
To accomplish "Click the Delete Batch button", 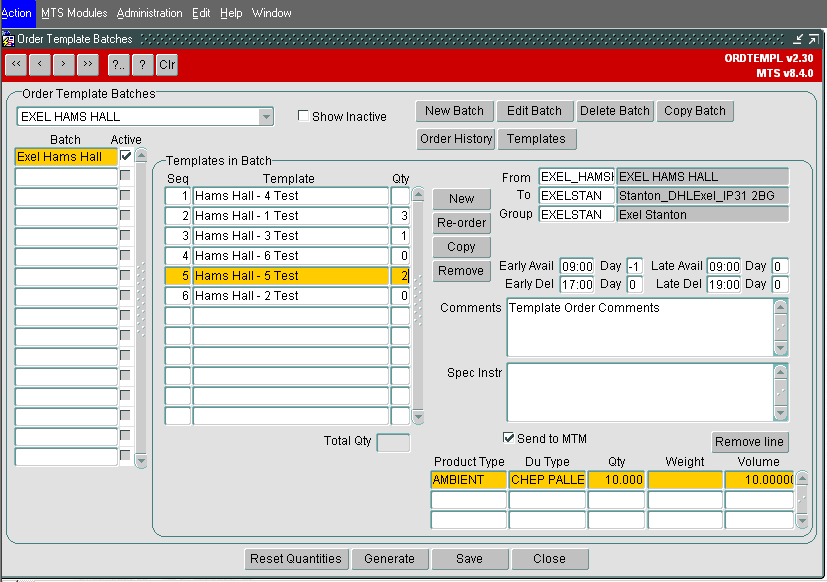I will click(615, 111).
